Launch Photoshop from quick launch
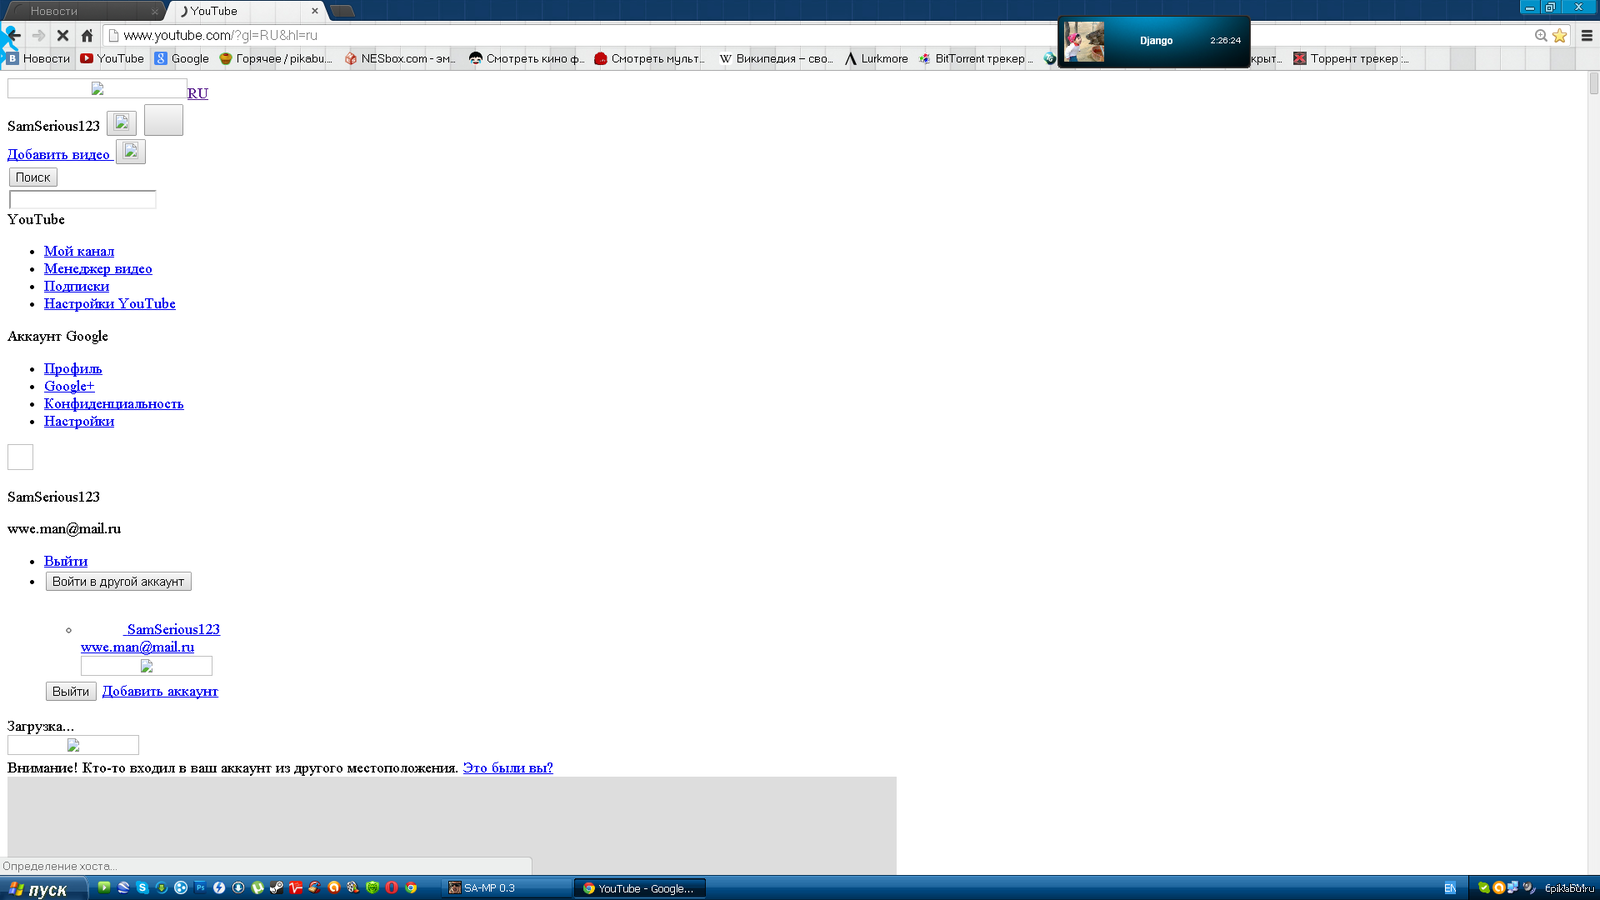1600x900 pixels. point(200,887)
